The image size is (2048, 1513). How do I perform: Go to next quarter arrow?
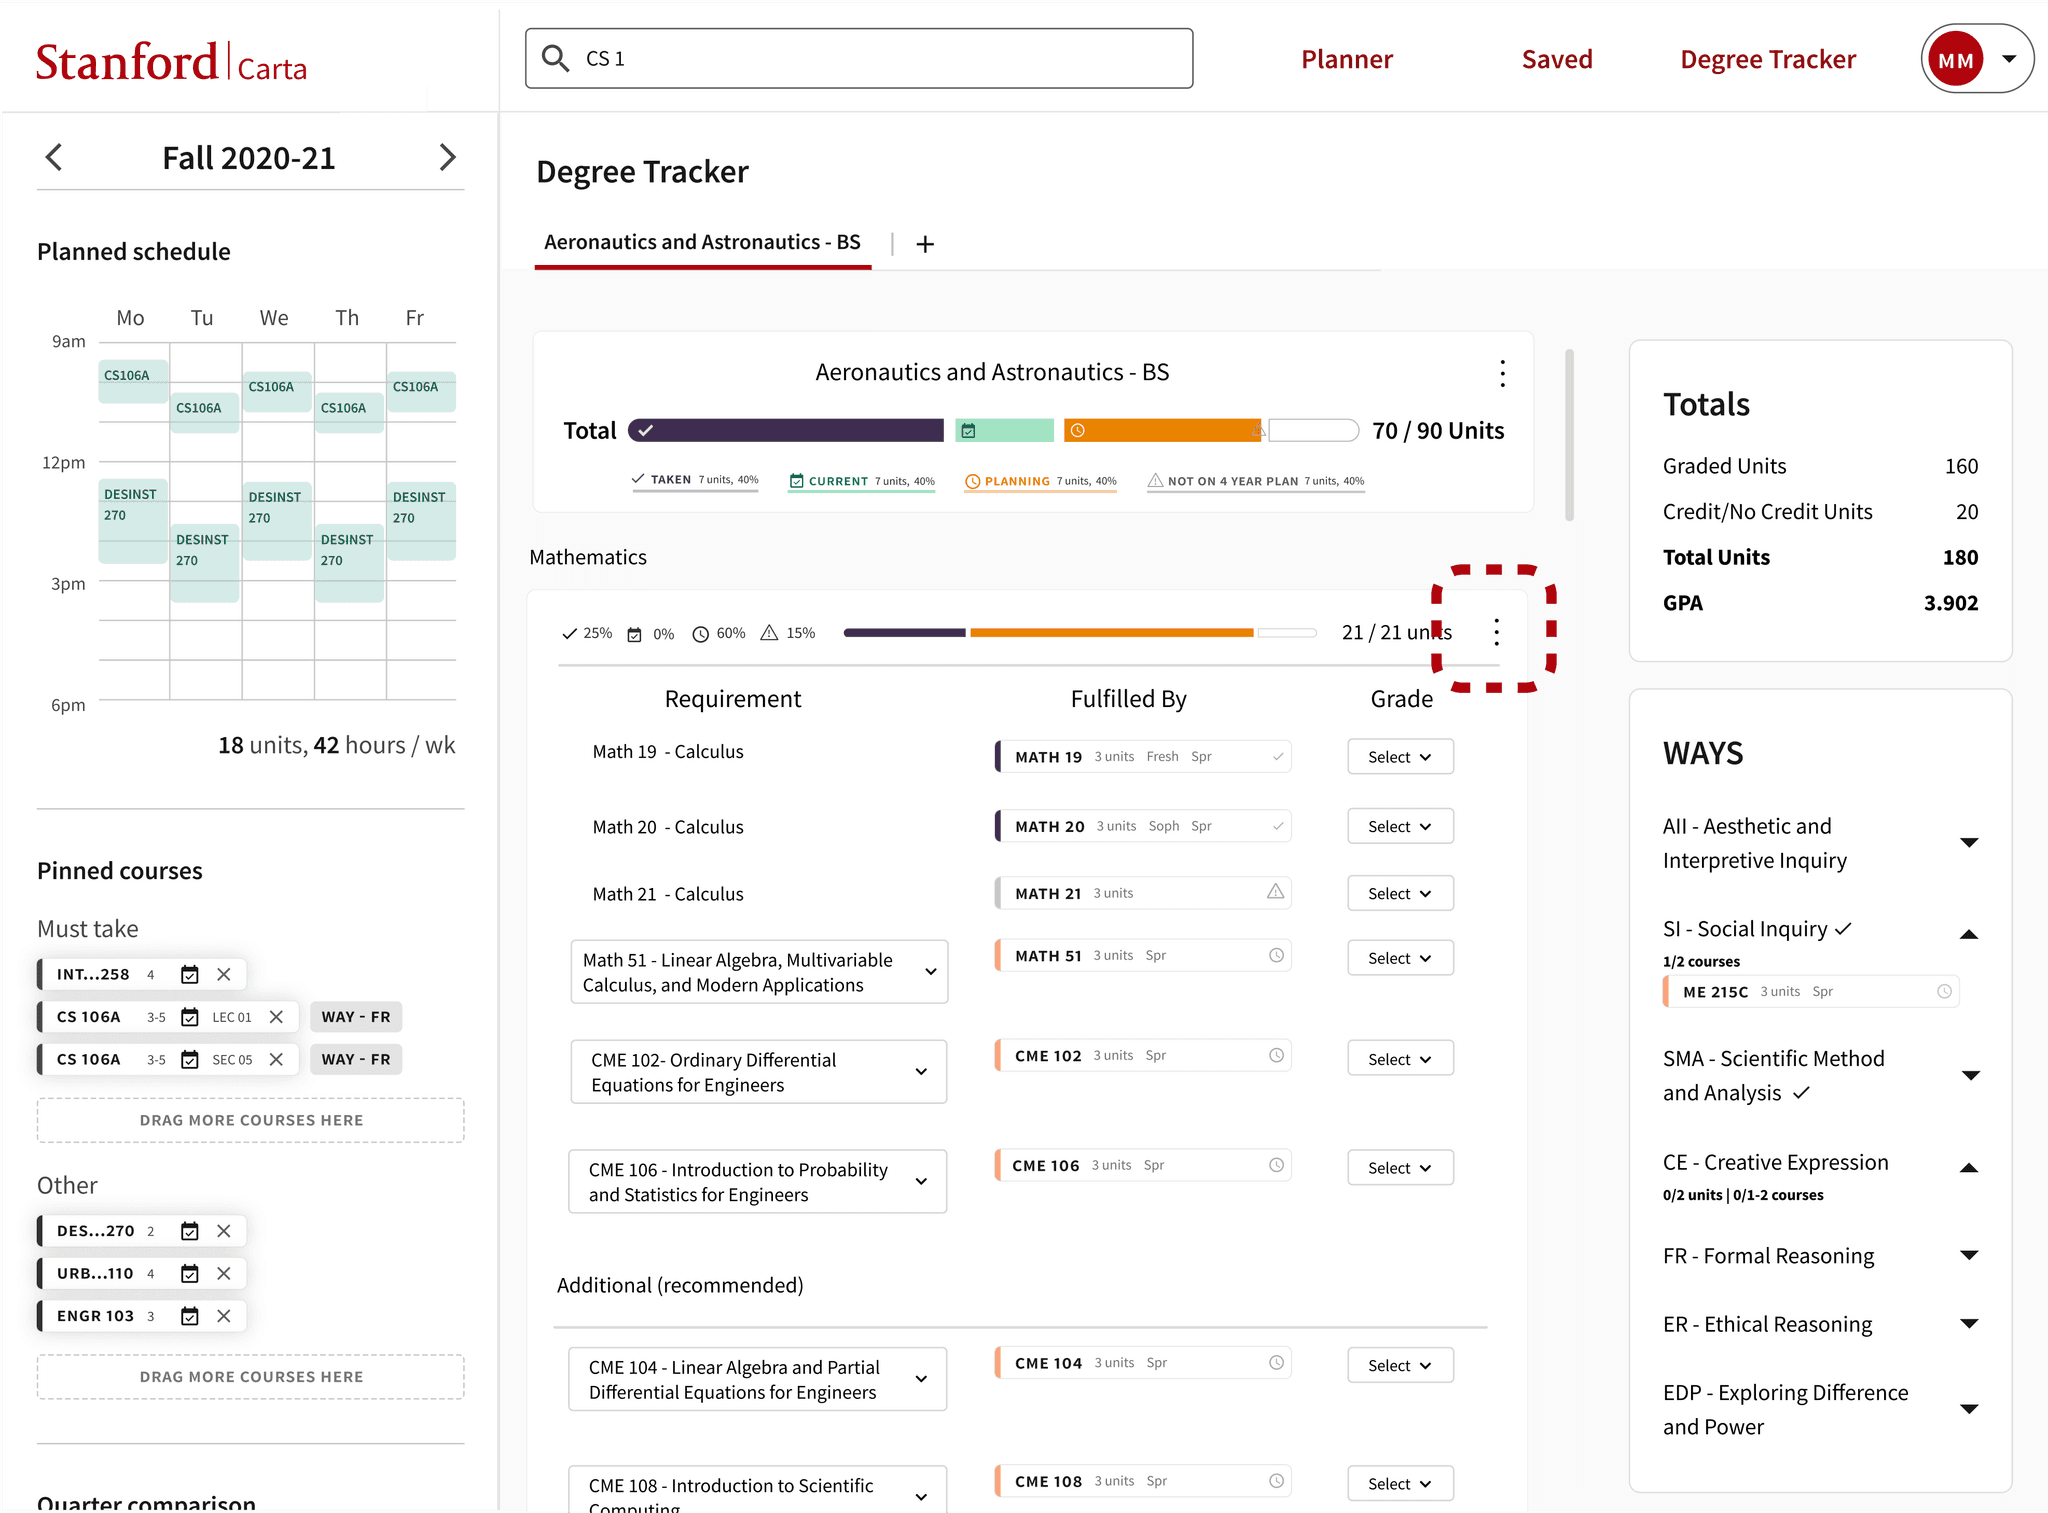[x=447, y=157]
